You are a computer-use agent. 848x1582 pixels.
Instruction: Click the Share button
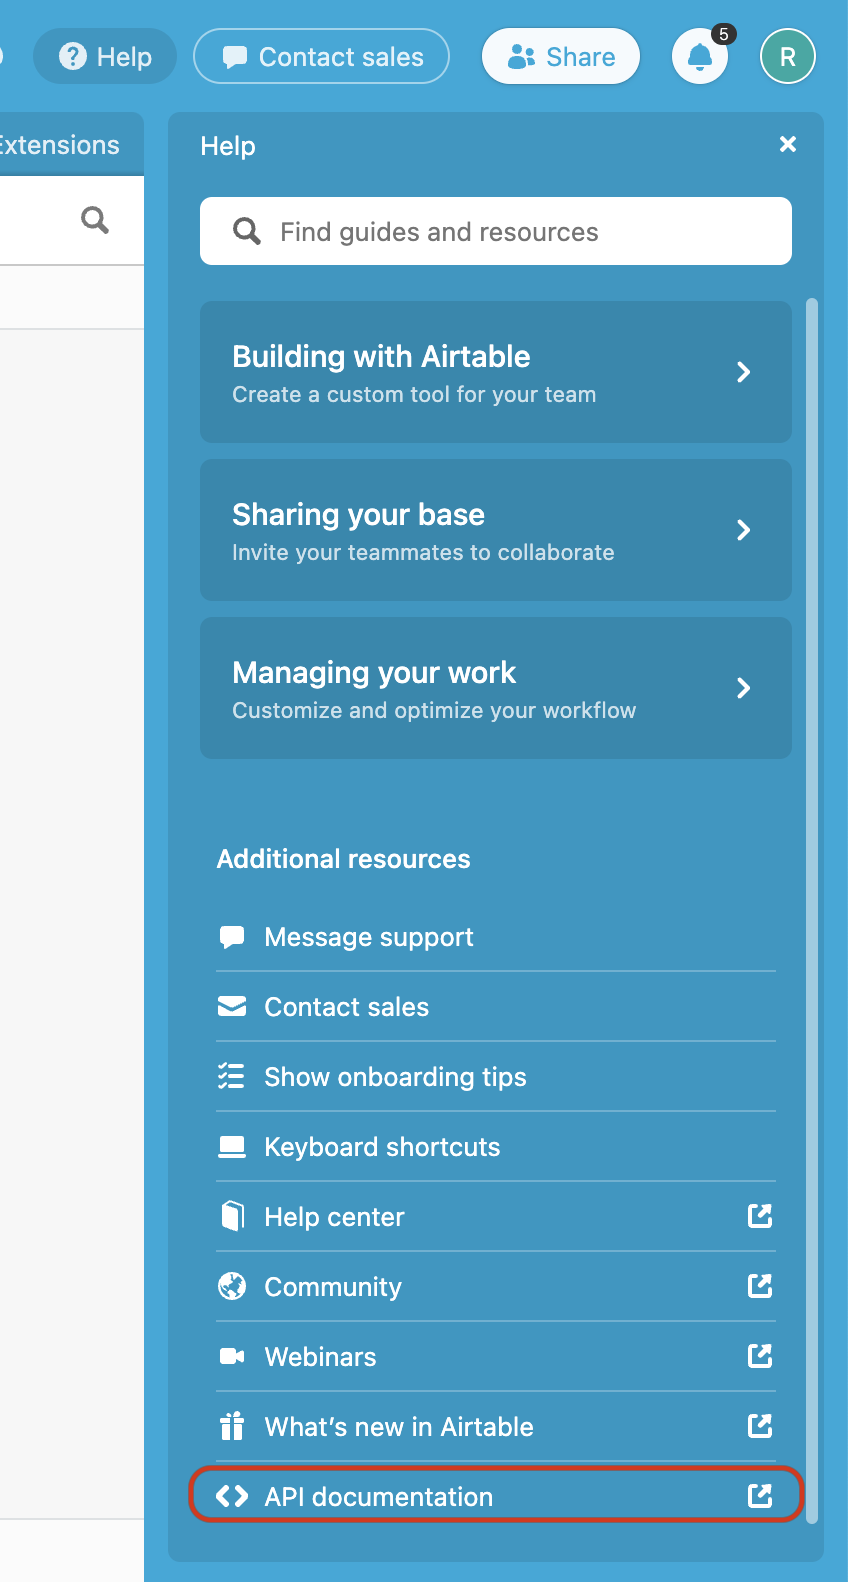[561, 57]
